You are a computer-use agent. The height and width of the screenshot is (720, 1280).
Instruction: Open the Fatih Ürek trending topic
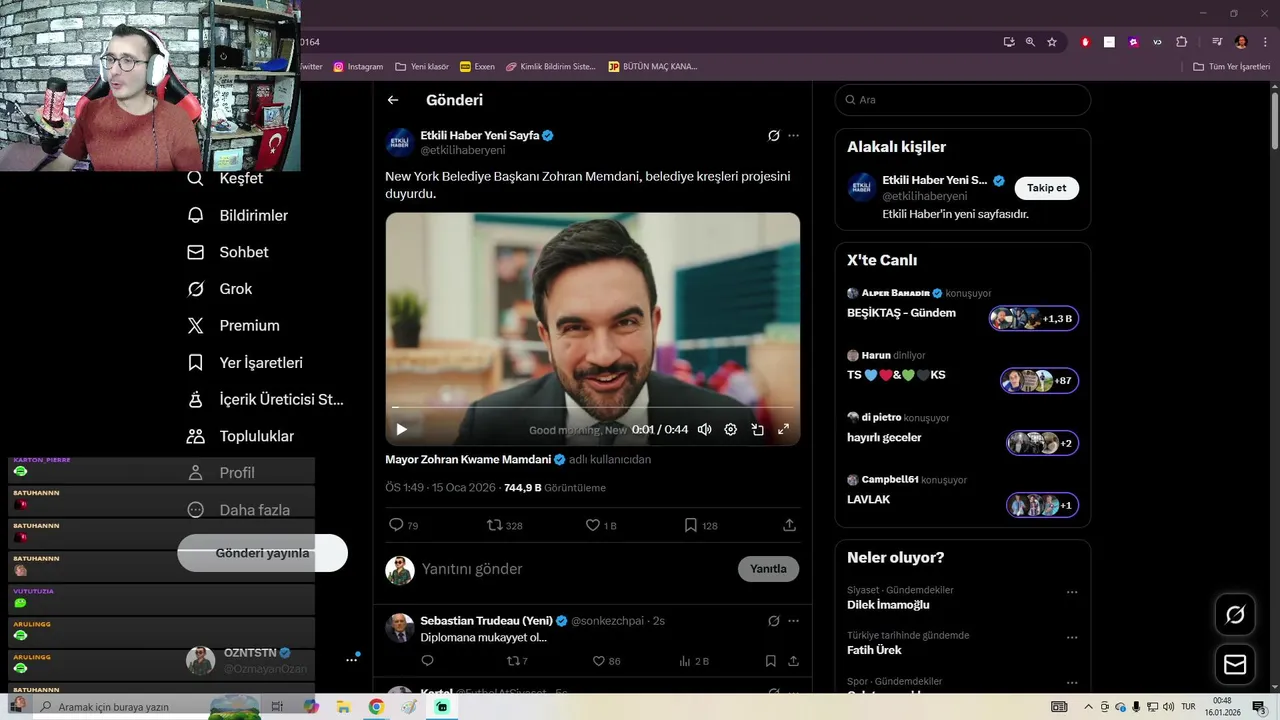pyautogui.click(x=874, y=650)
